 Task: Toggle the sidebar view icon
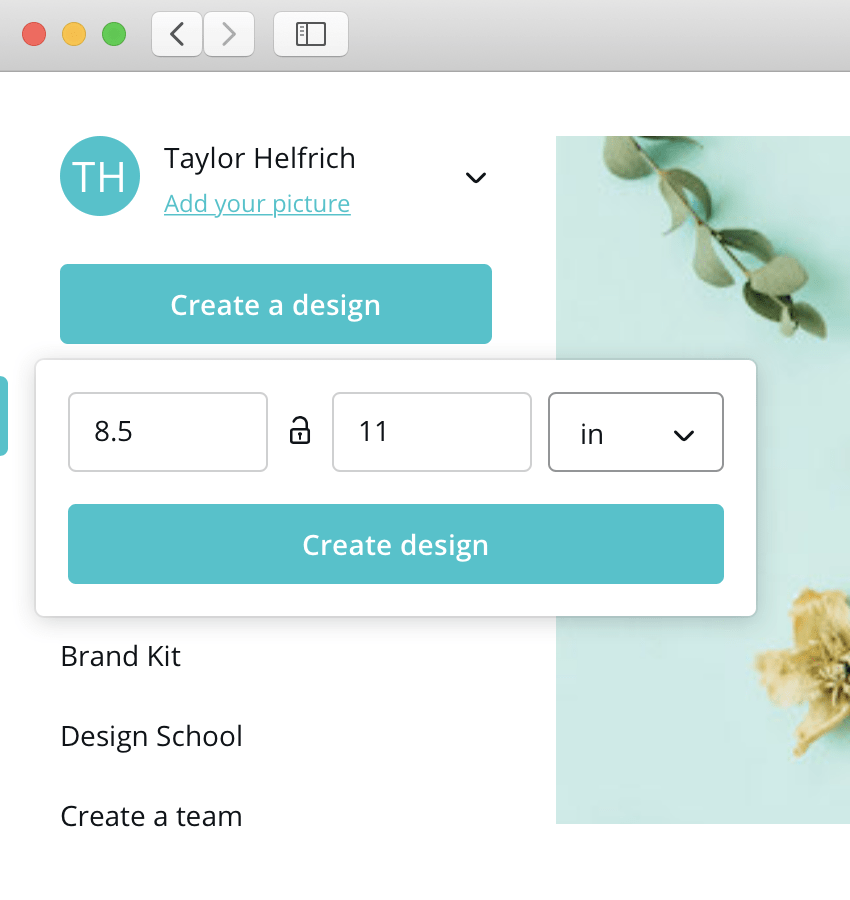pyautogui.click(x=310, y=33)
